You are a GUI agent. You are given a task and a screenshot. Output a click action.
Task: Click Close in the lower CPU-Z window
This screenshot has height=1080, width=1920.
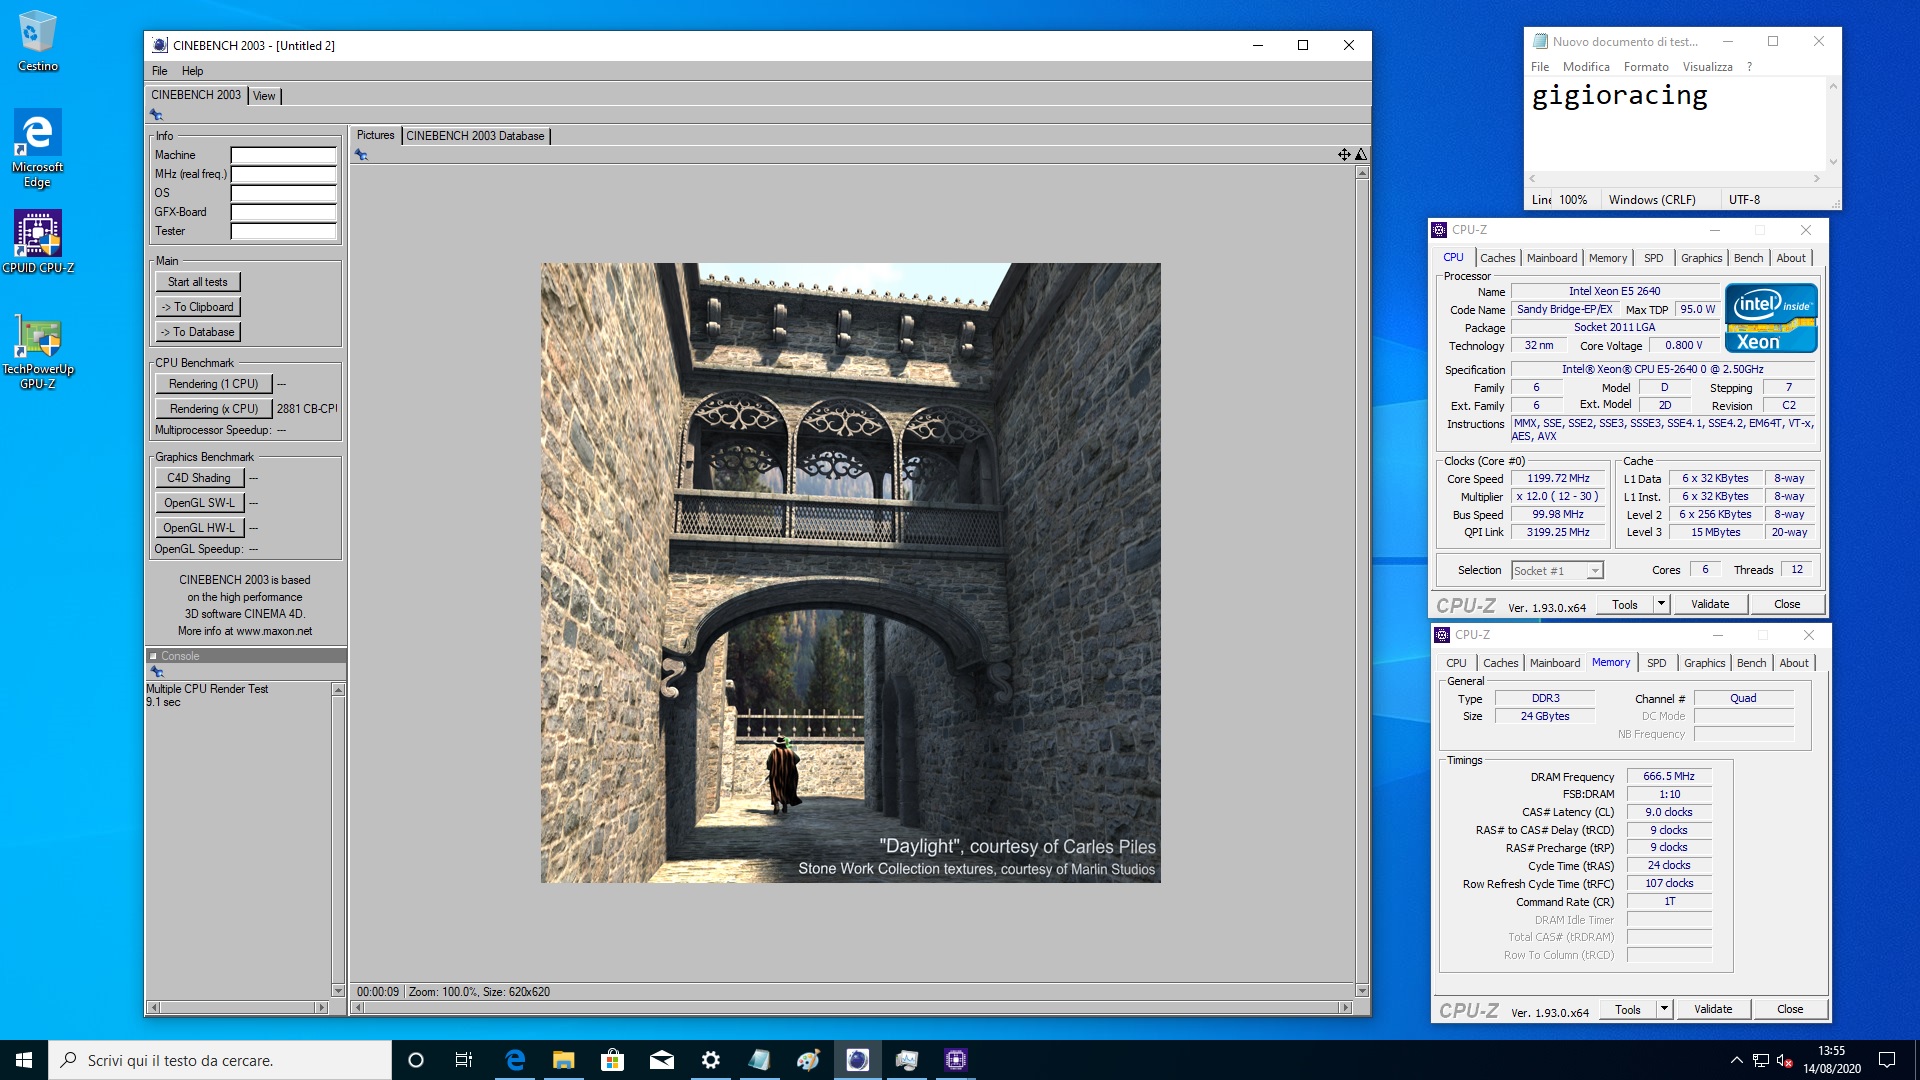(x=1790, y=1009)
